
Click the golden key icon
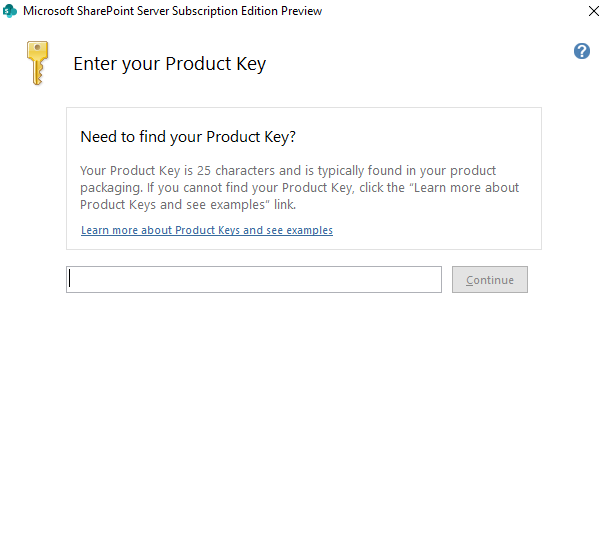(37, 63)
